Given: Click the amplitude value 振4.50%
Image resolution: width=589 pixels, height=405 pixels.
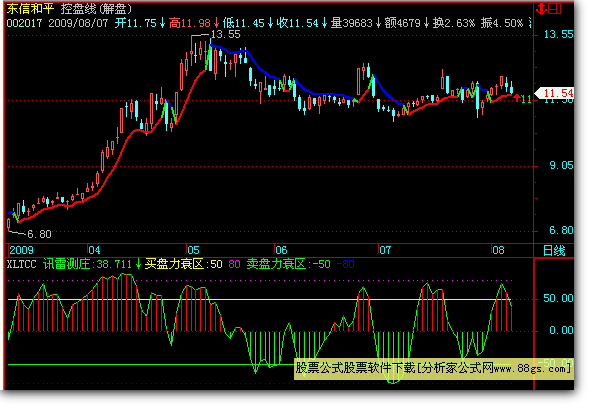Looking at the screenshot, I should coord(502,23).
